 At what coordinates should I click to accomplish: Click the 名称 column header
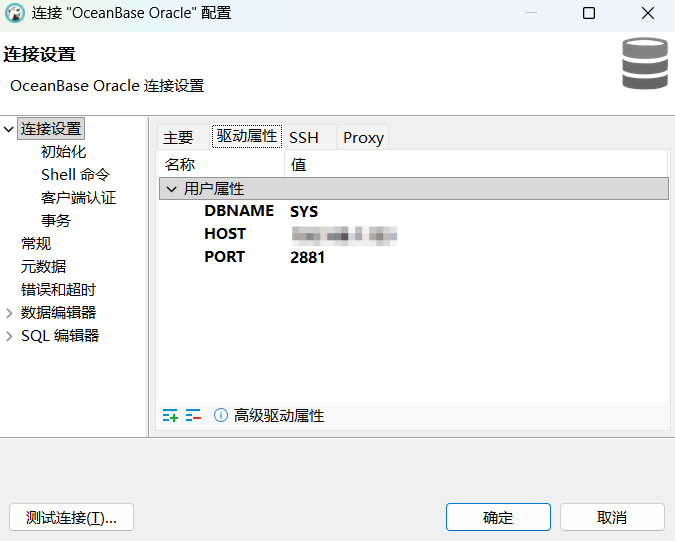pyautogui.click(x=221, y=164)
